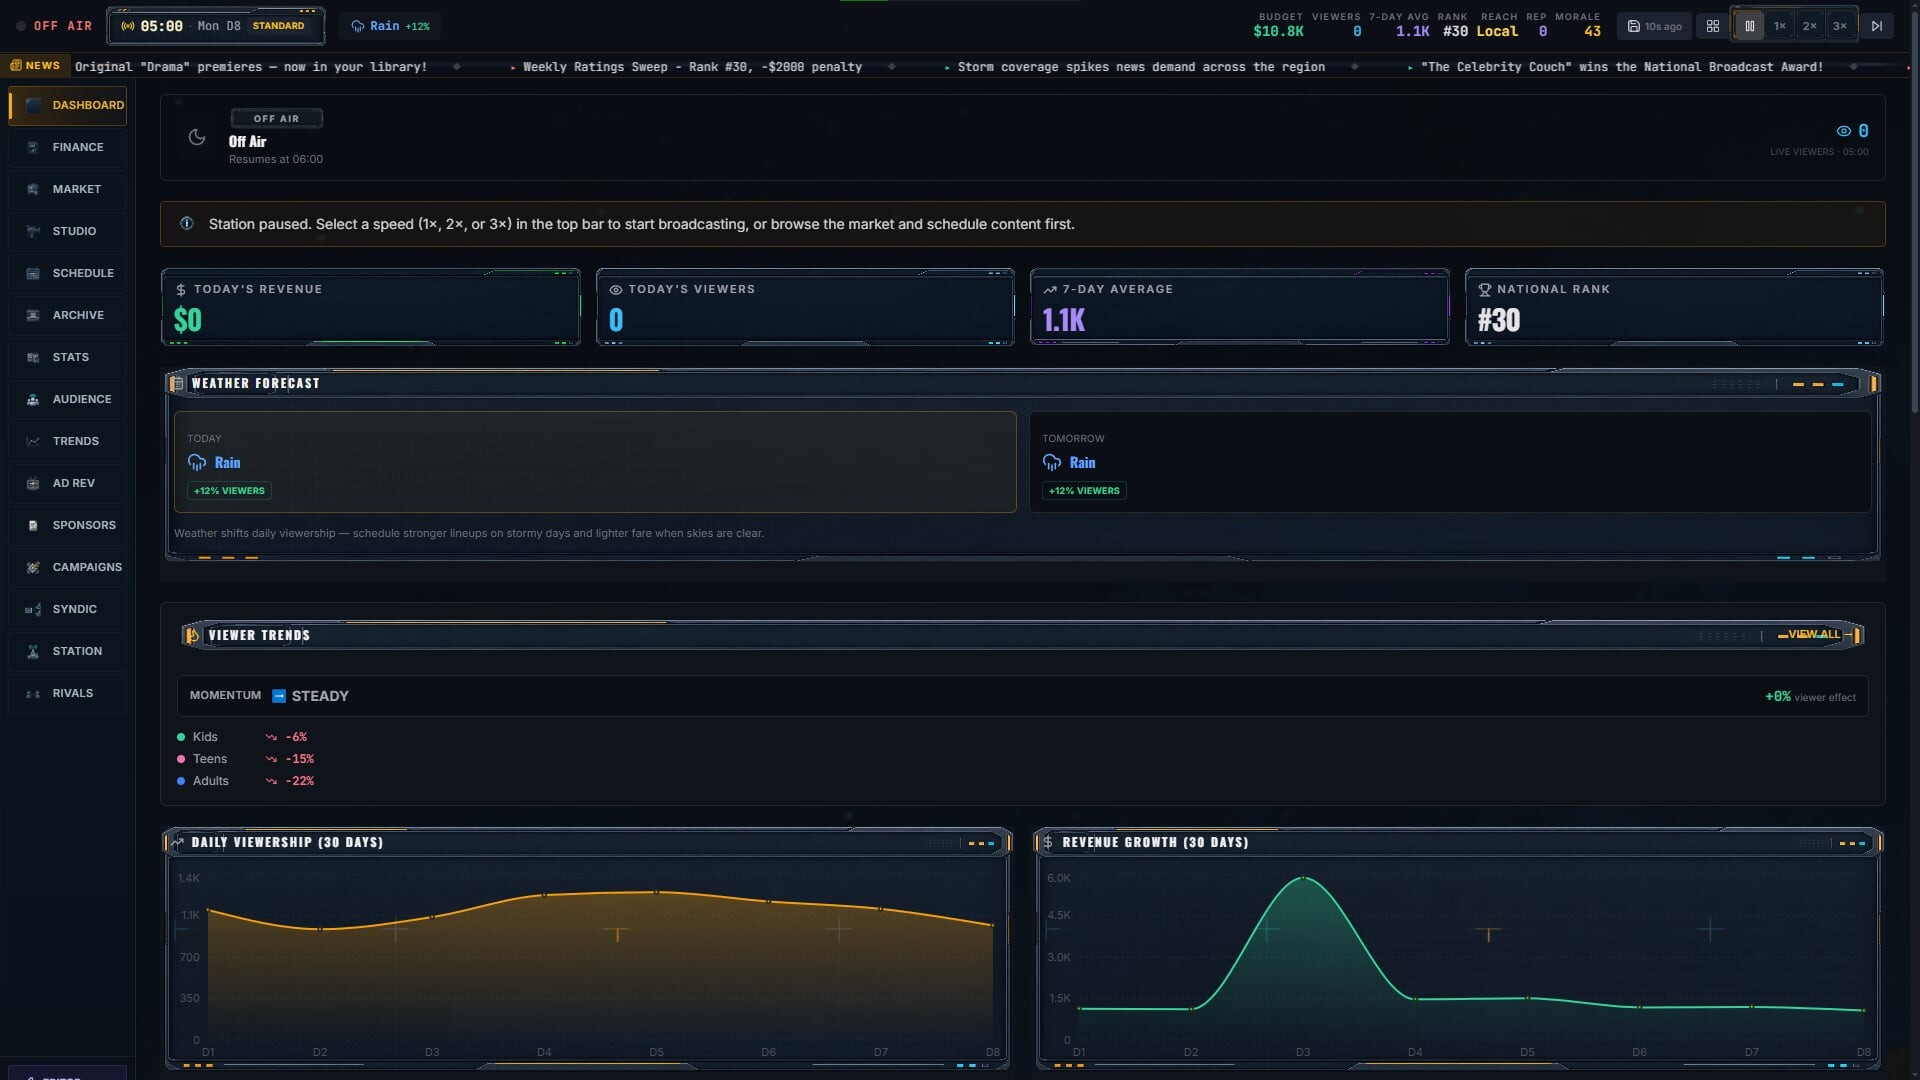Select the National Rank card
The image size is (1920, 1080).
pyautogui.click(x=1674, y=307)
